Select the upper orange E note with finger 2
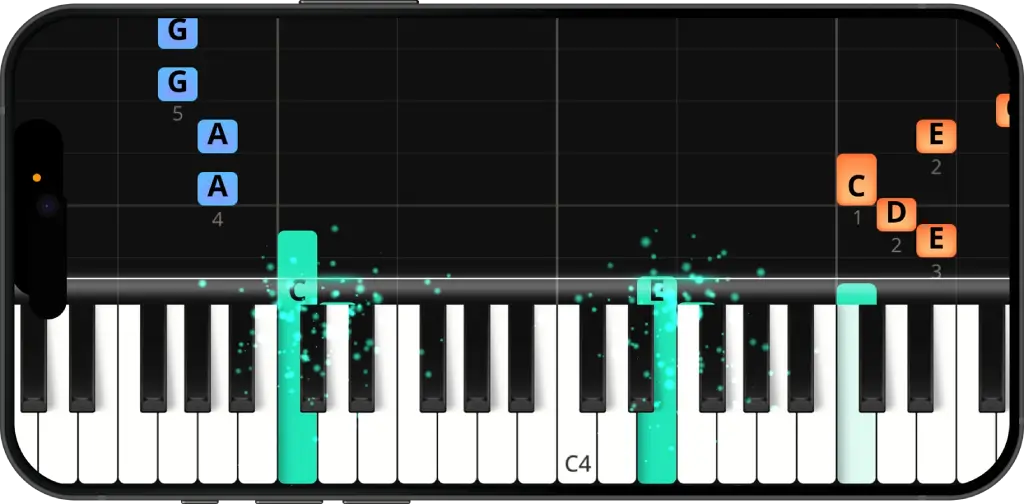The height and width of the screenshot is (504, 1024). (x=936, y=136)
